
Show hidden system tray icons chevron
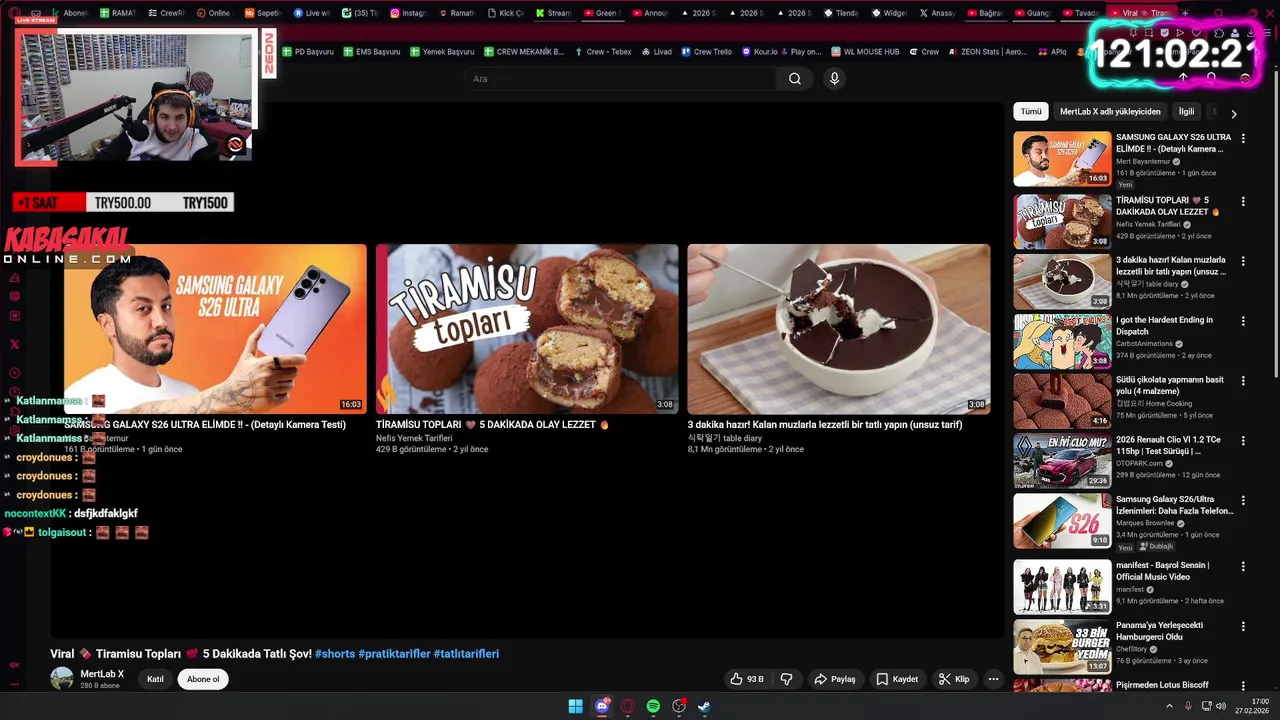pos(1170,707)
